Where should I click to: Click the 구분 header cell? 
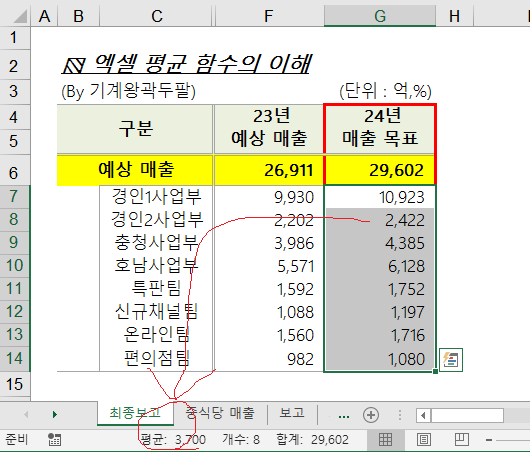pyautogui.click(x=135, y=129)
